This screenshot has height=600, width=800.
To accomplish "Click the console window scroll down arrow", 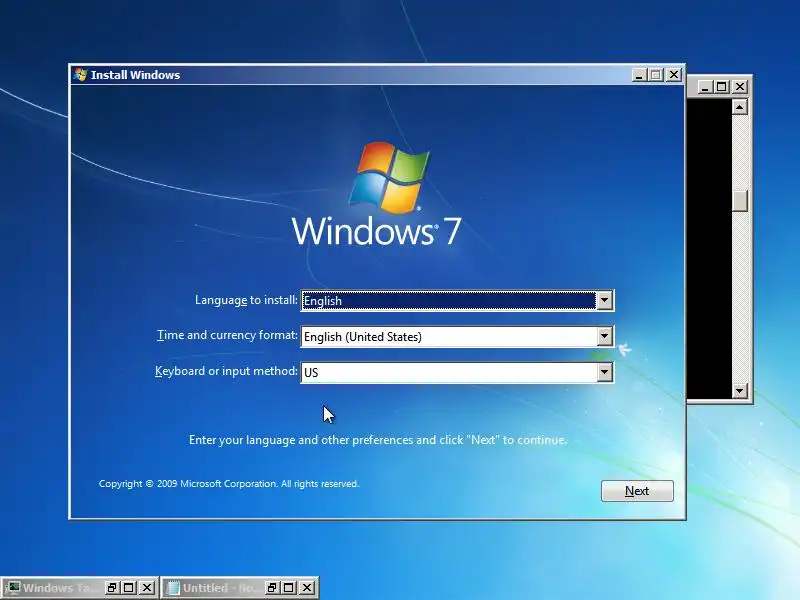I will click(x=740, y=391).
